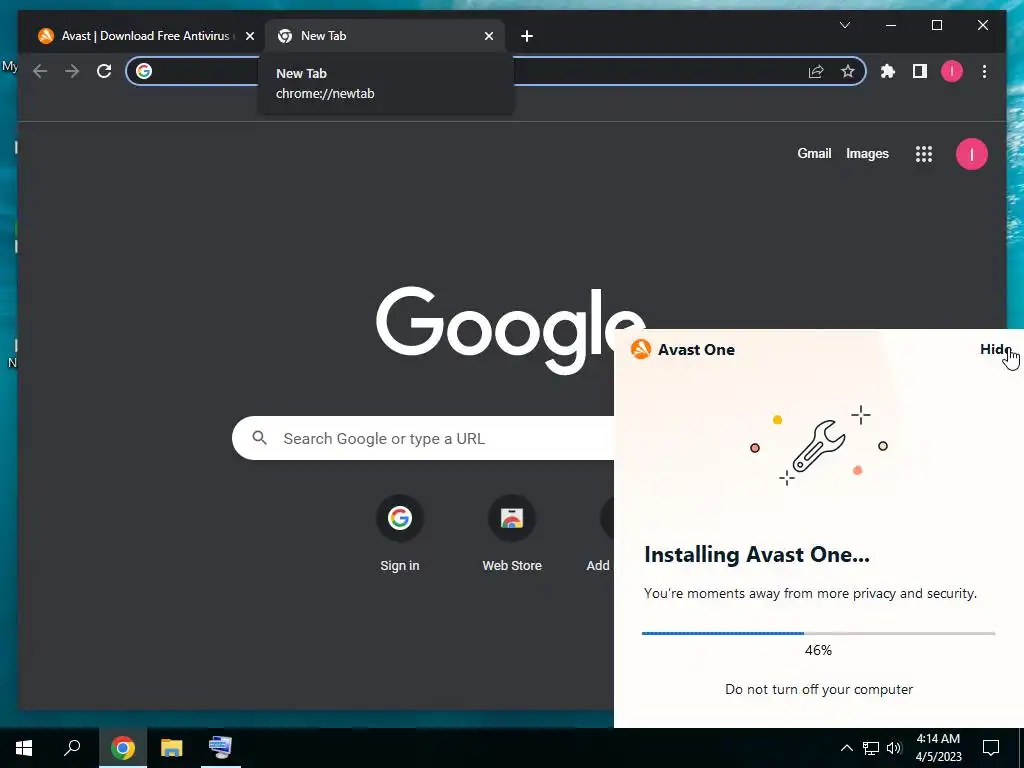Screen dimensions: 1024x768
Task: Share this page icon in address bar
Action: click(816, 71)
